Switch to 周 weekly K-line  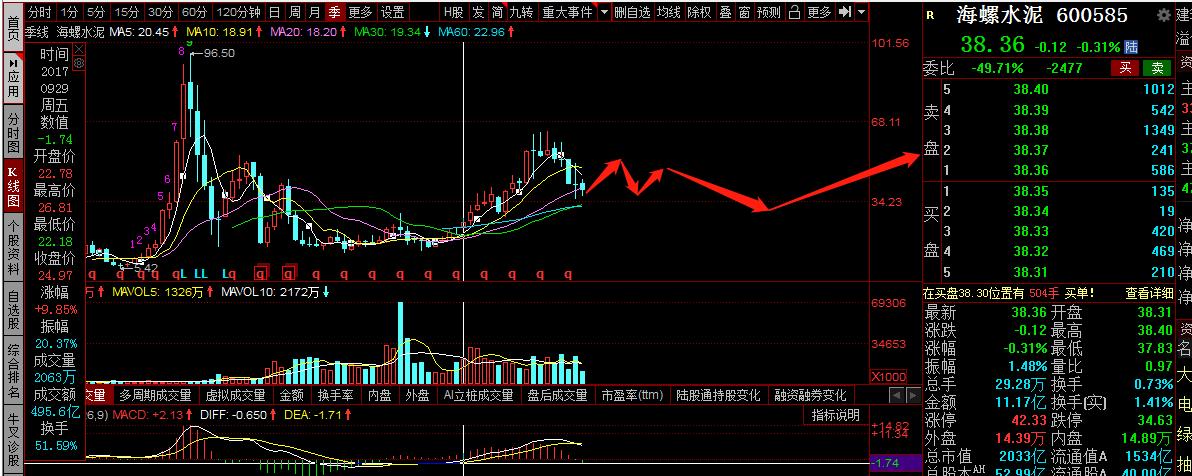[x=294, y=12]
